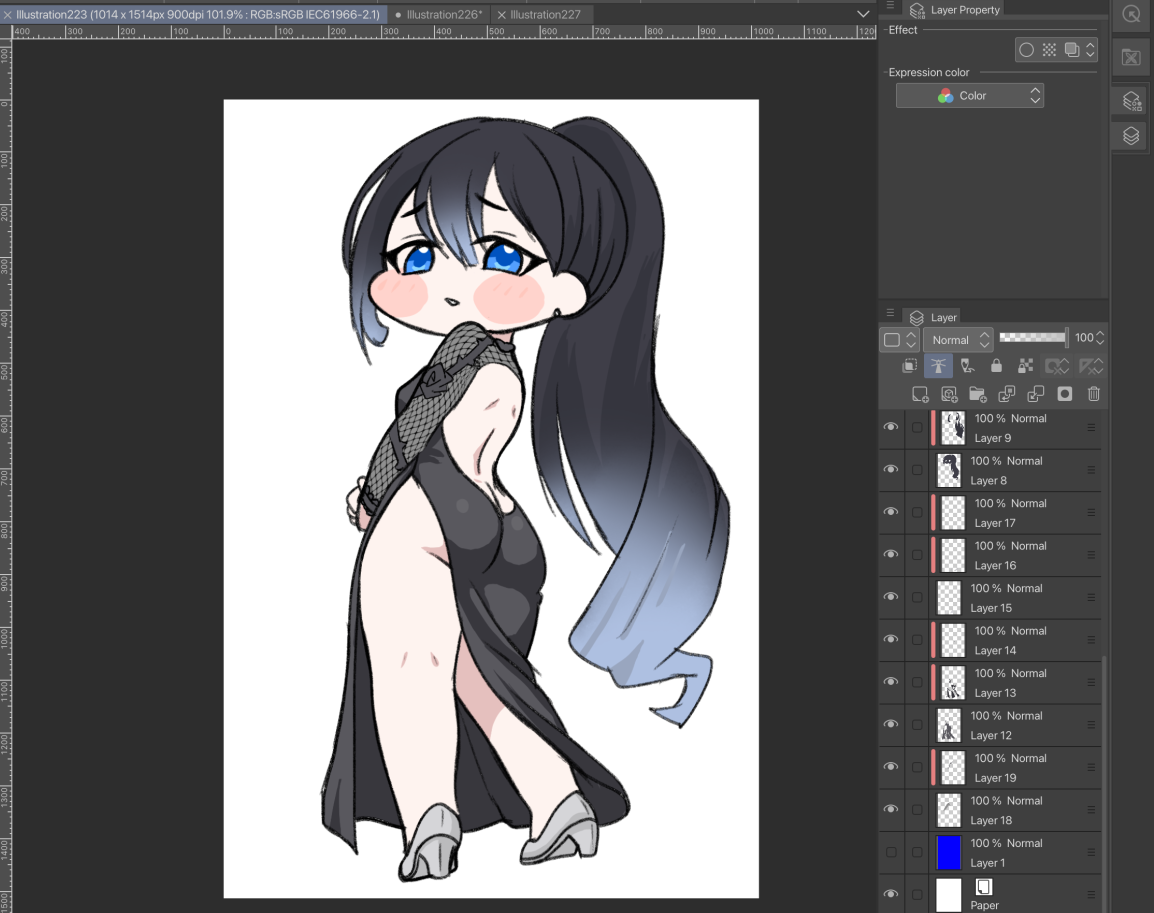
Task: Expand the effect options stepper arrows
Action: pyautogui.click(x=1091, y=49)
